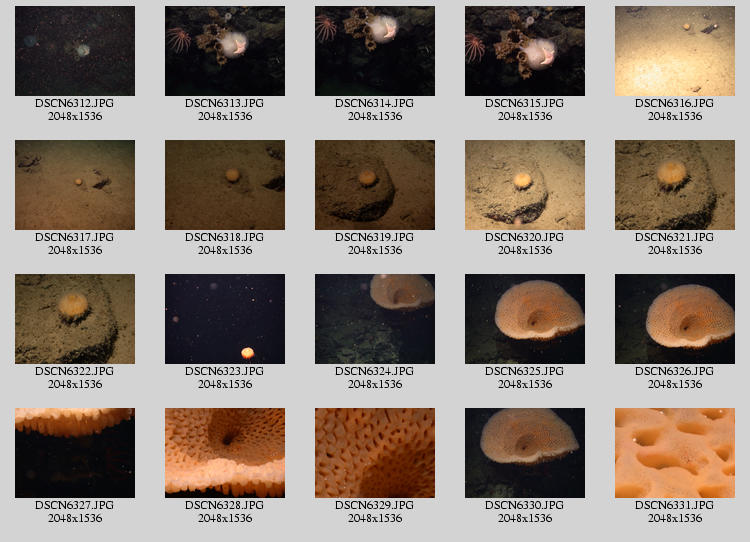750x542 pixels.
Task: Select the DSCN6323.JPG dark thumbnail
Action: (x=225, y=319)
